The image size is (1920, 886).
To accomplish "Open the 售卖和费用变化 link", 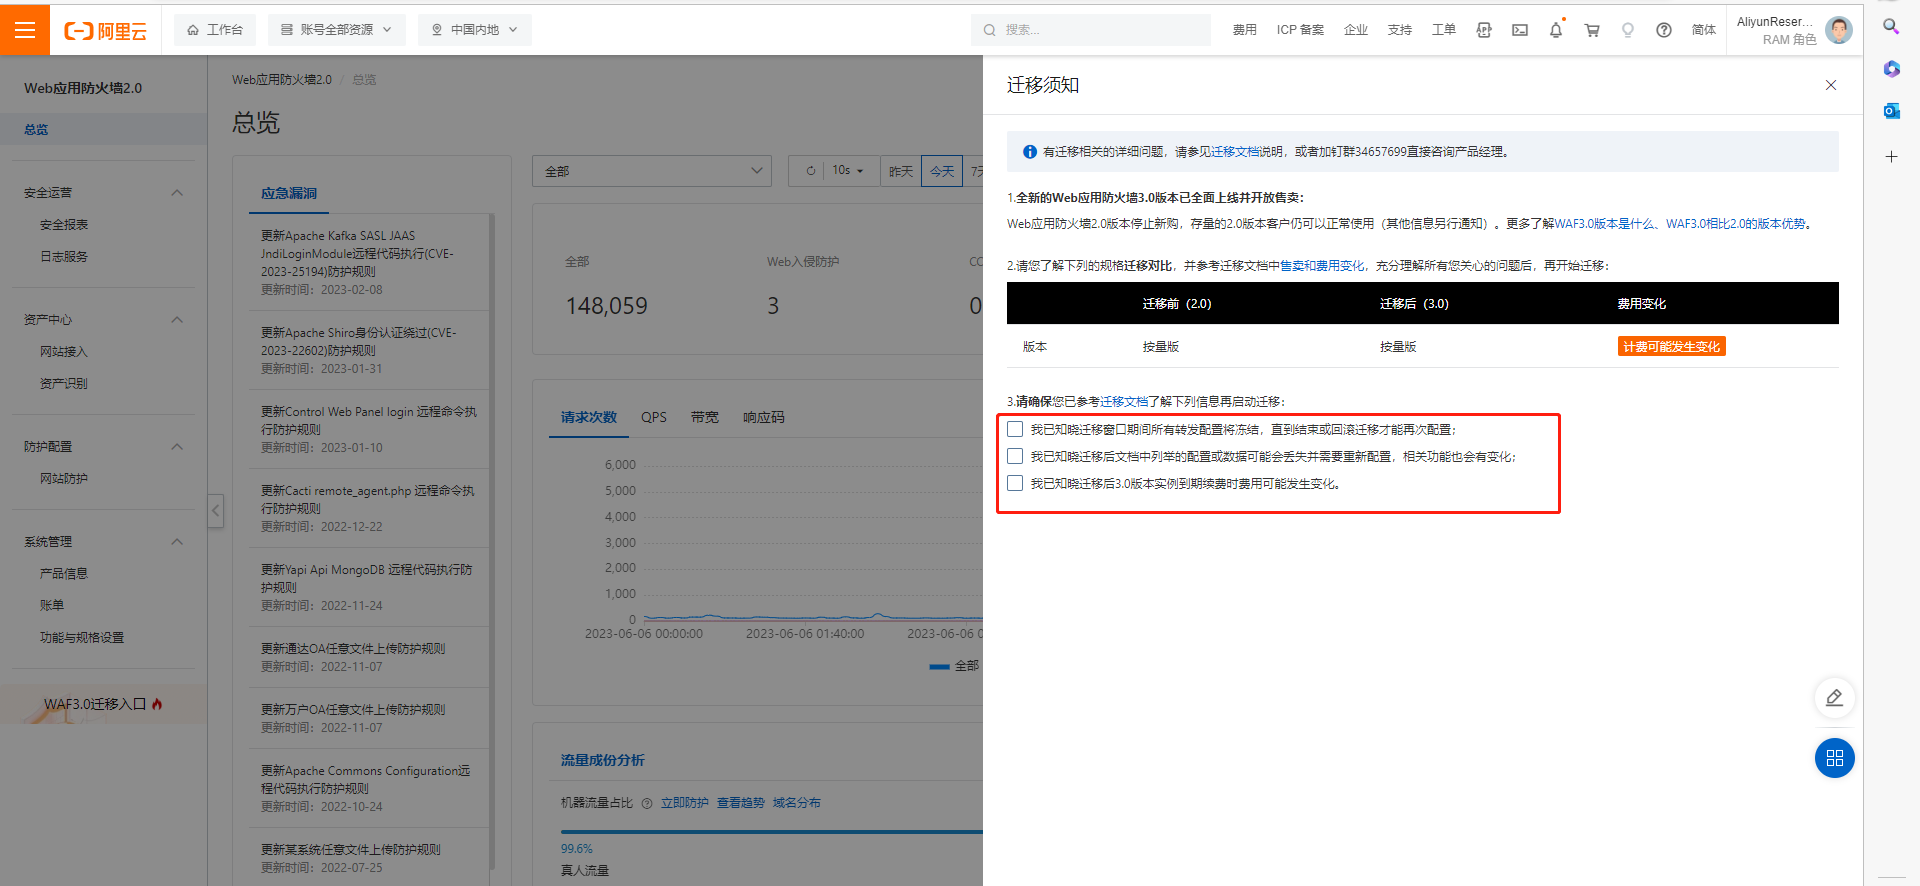I will pos(1322,266).
